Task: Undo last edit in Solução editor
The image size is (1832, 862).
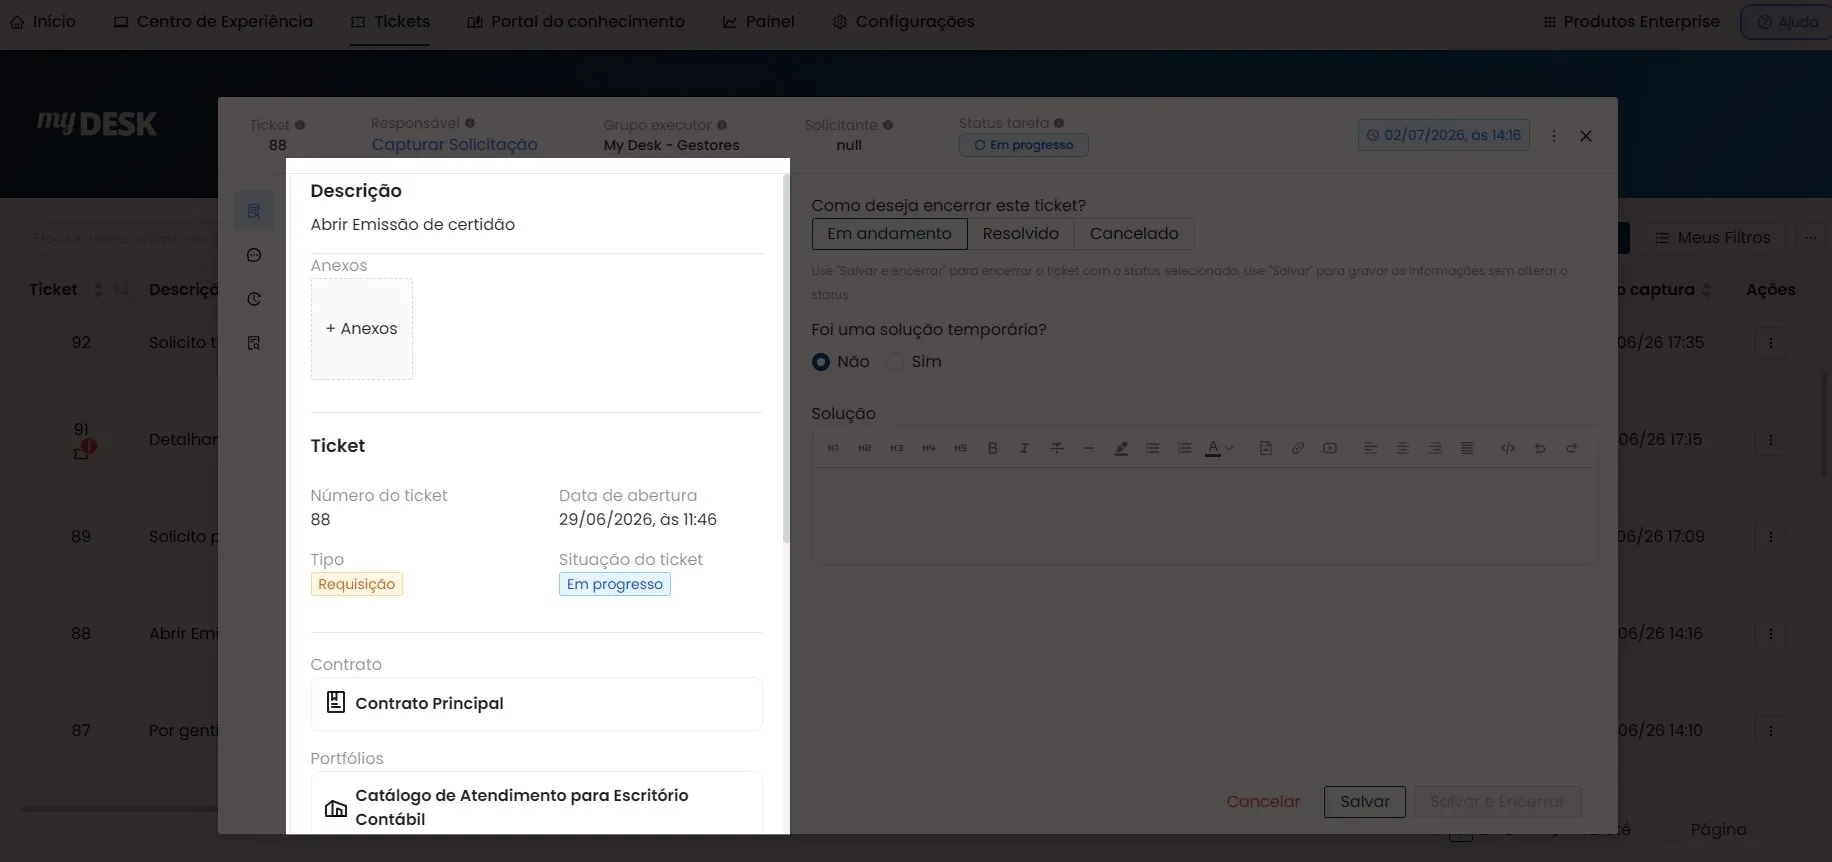Action: pos(1540,448)
